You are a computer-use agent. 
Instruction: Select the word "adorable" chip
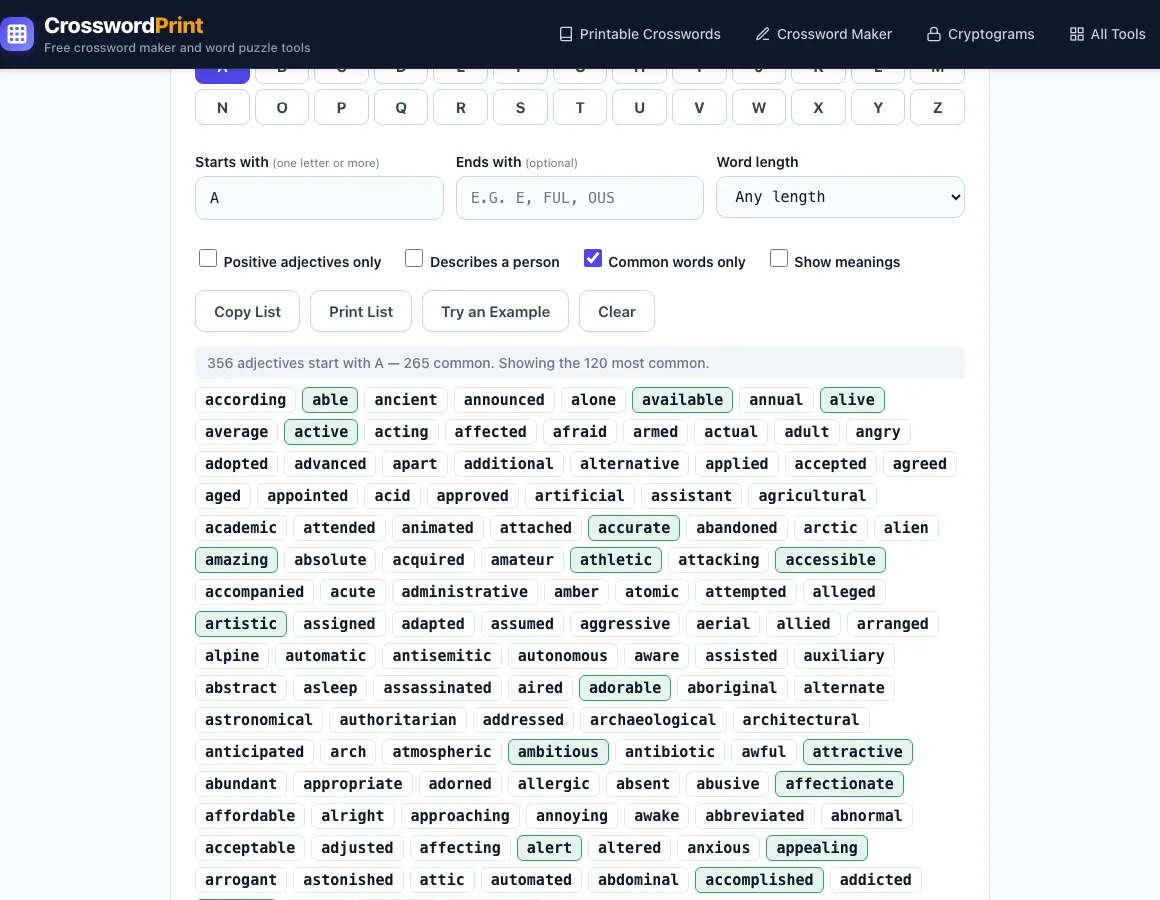pos(625,688)
